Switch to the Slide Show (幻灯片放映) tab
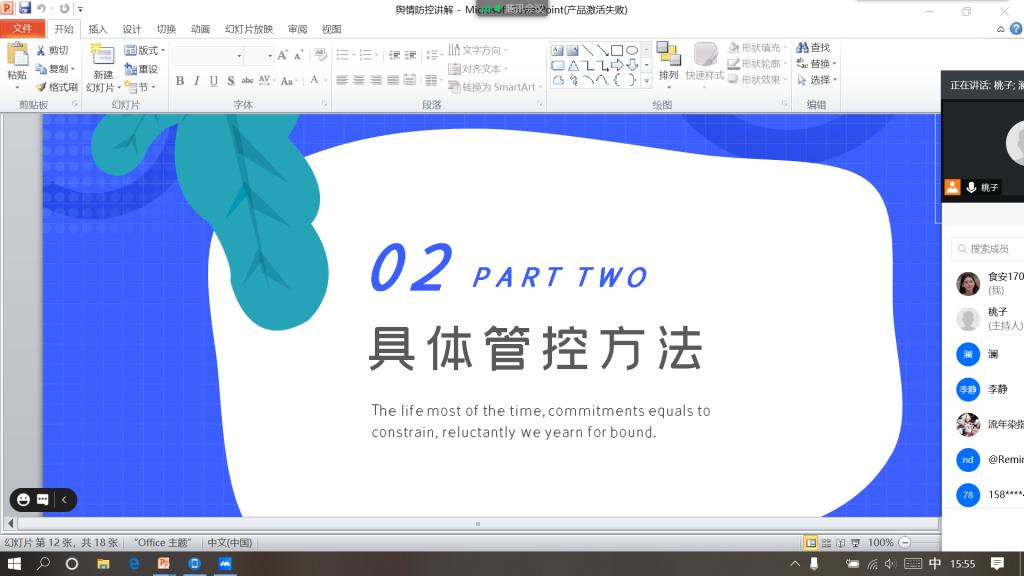Image resolution: width=1024 pixels, height=576 pixels. [x=248, y=29]
